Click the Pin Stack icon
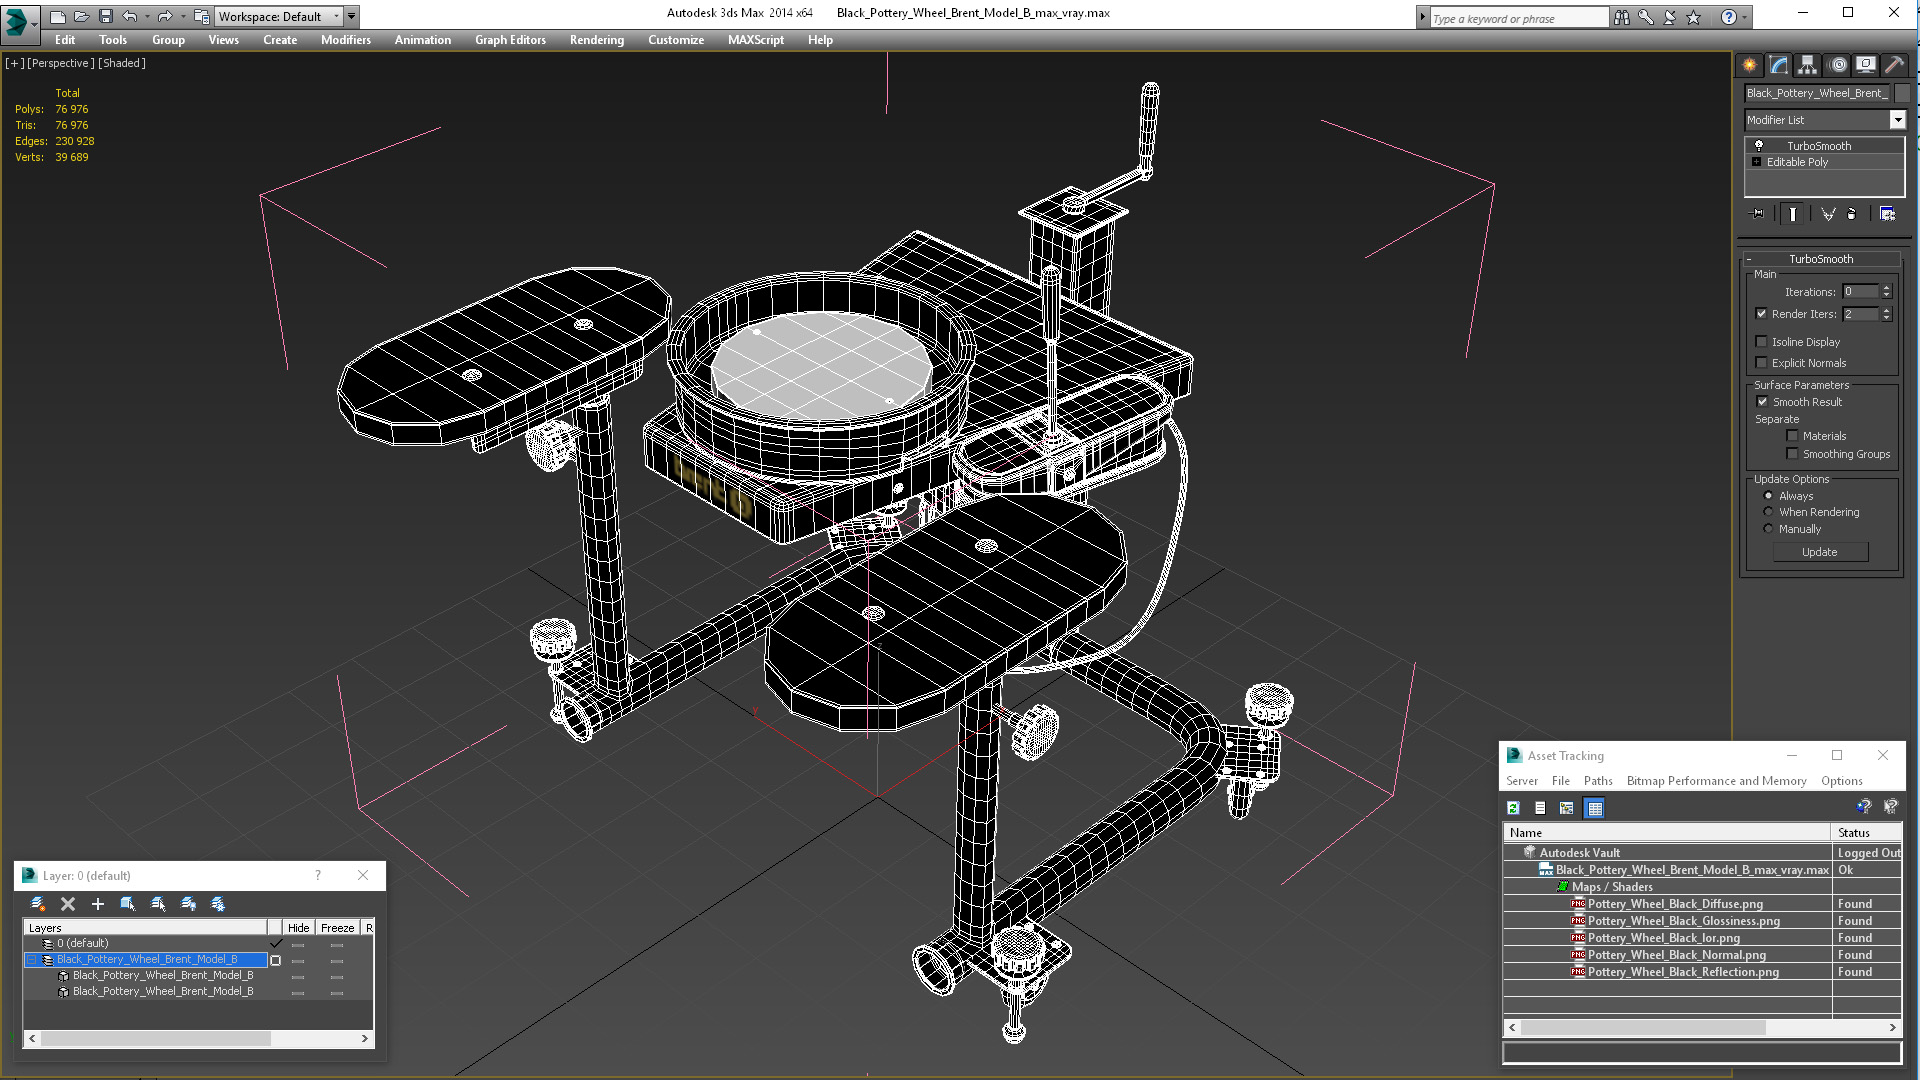 click(x=1758, y=214)
